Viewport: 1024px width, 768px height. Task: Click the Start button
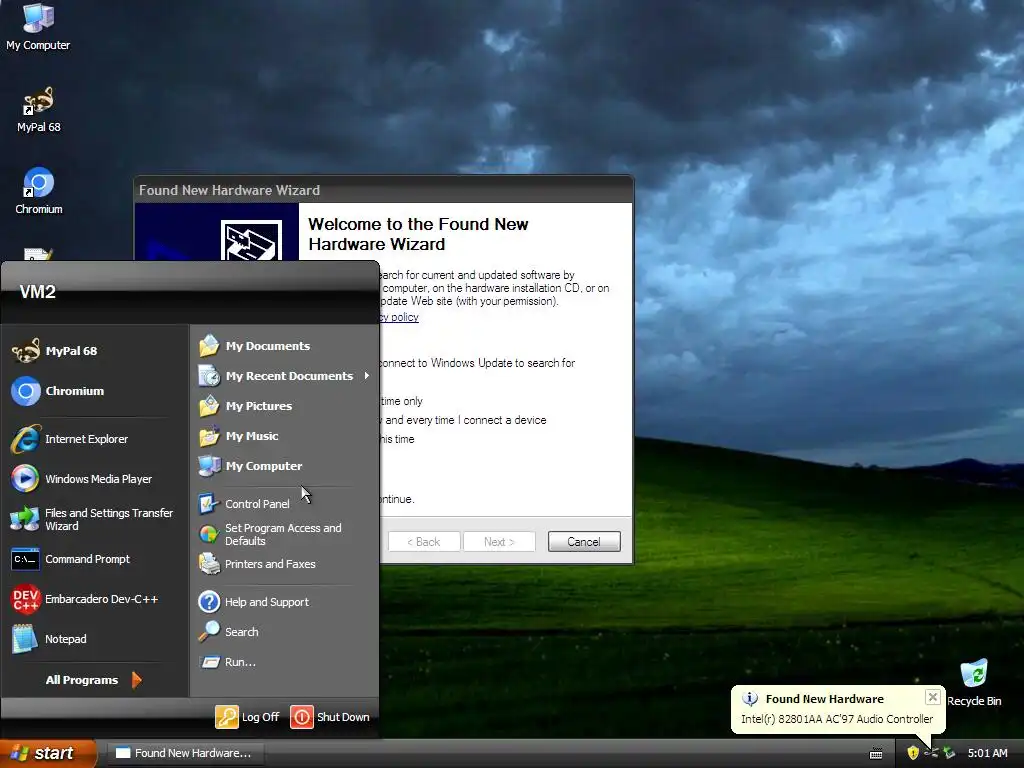(x=48, y=753)
